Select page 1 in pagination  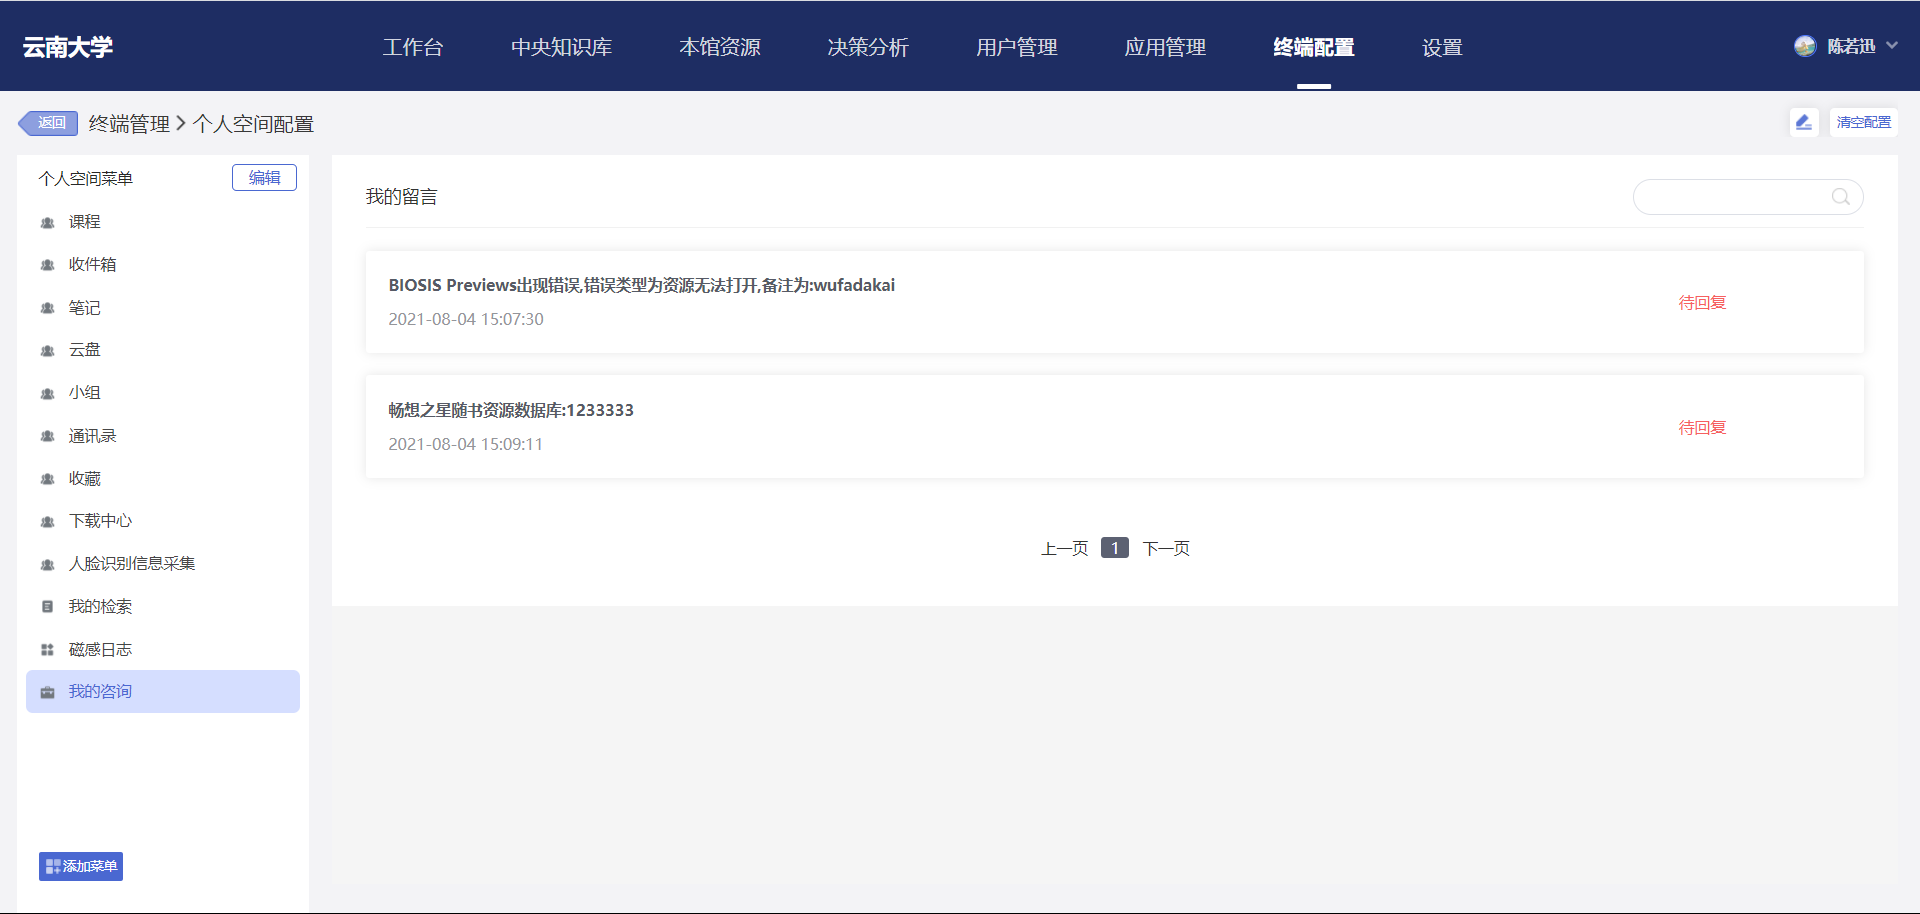[1115, 548]
